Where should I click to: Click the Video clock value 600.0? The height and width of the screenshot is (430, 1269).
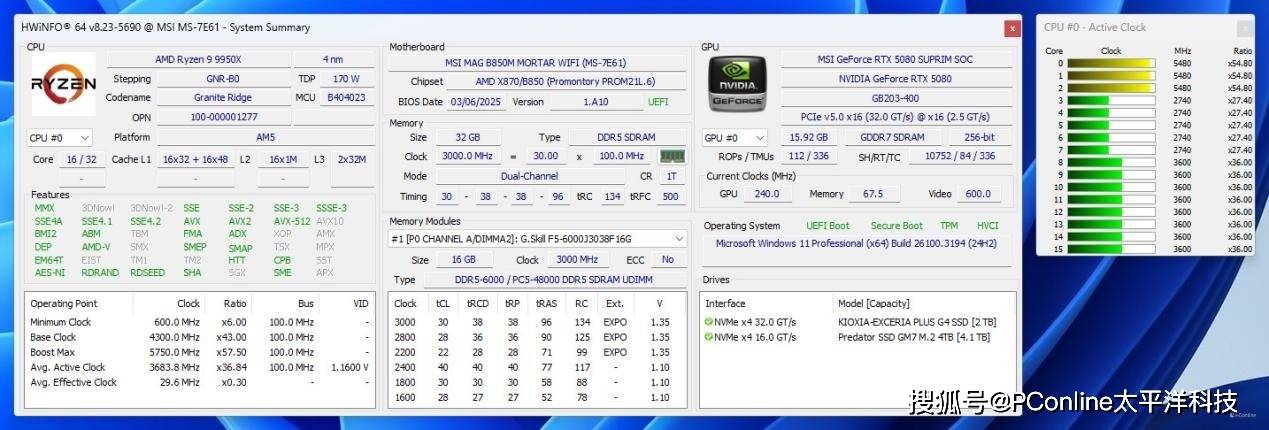[x=977, y=194]
